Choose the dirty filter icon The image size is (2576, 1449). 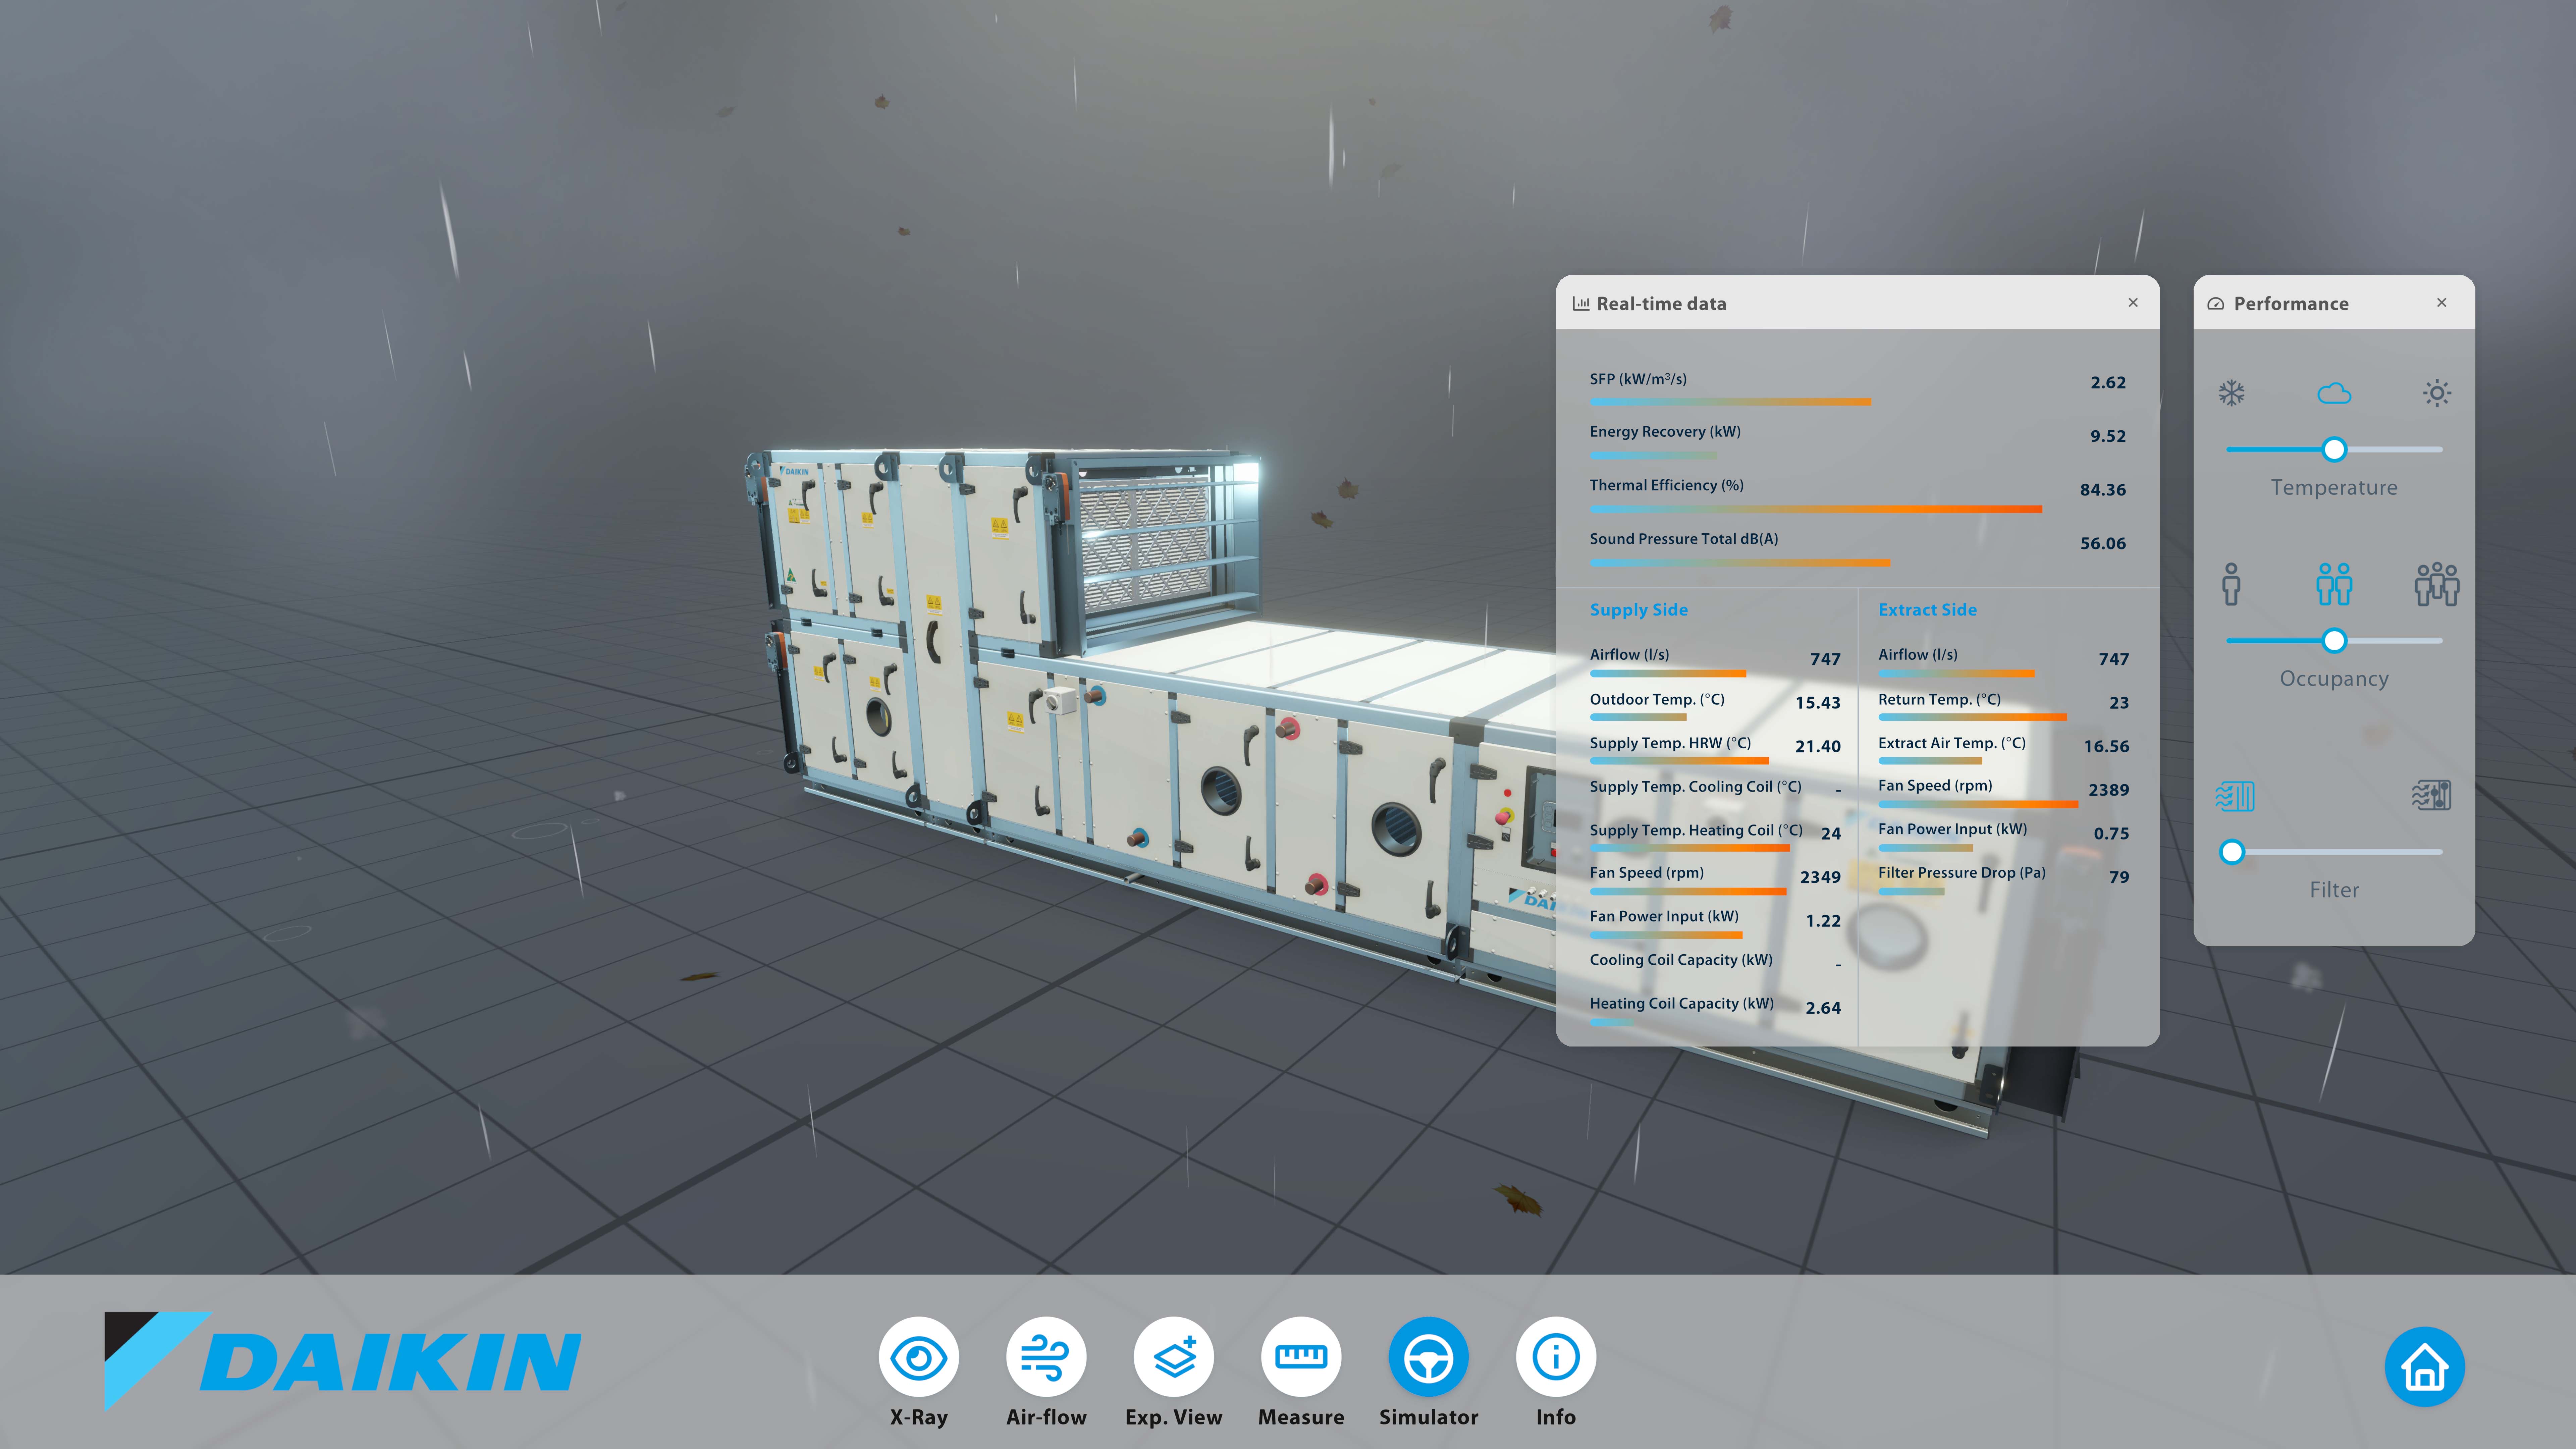2431,796
